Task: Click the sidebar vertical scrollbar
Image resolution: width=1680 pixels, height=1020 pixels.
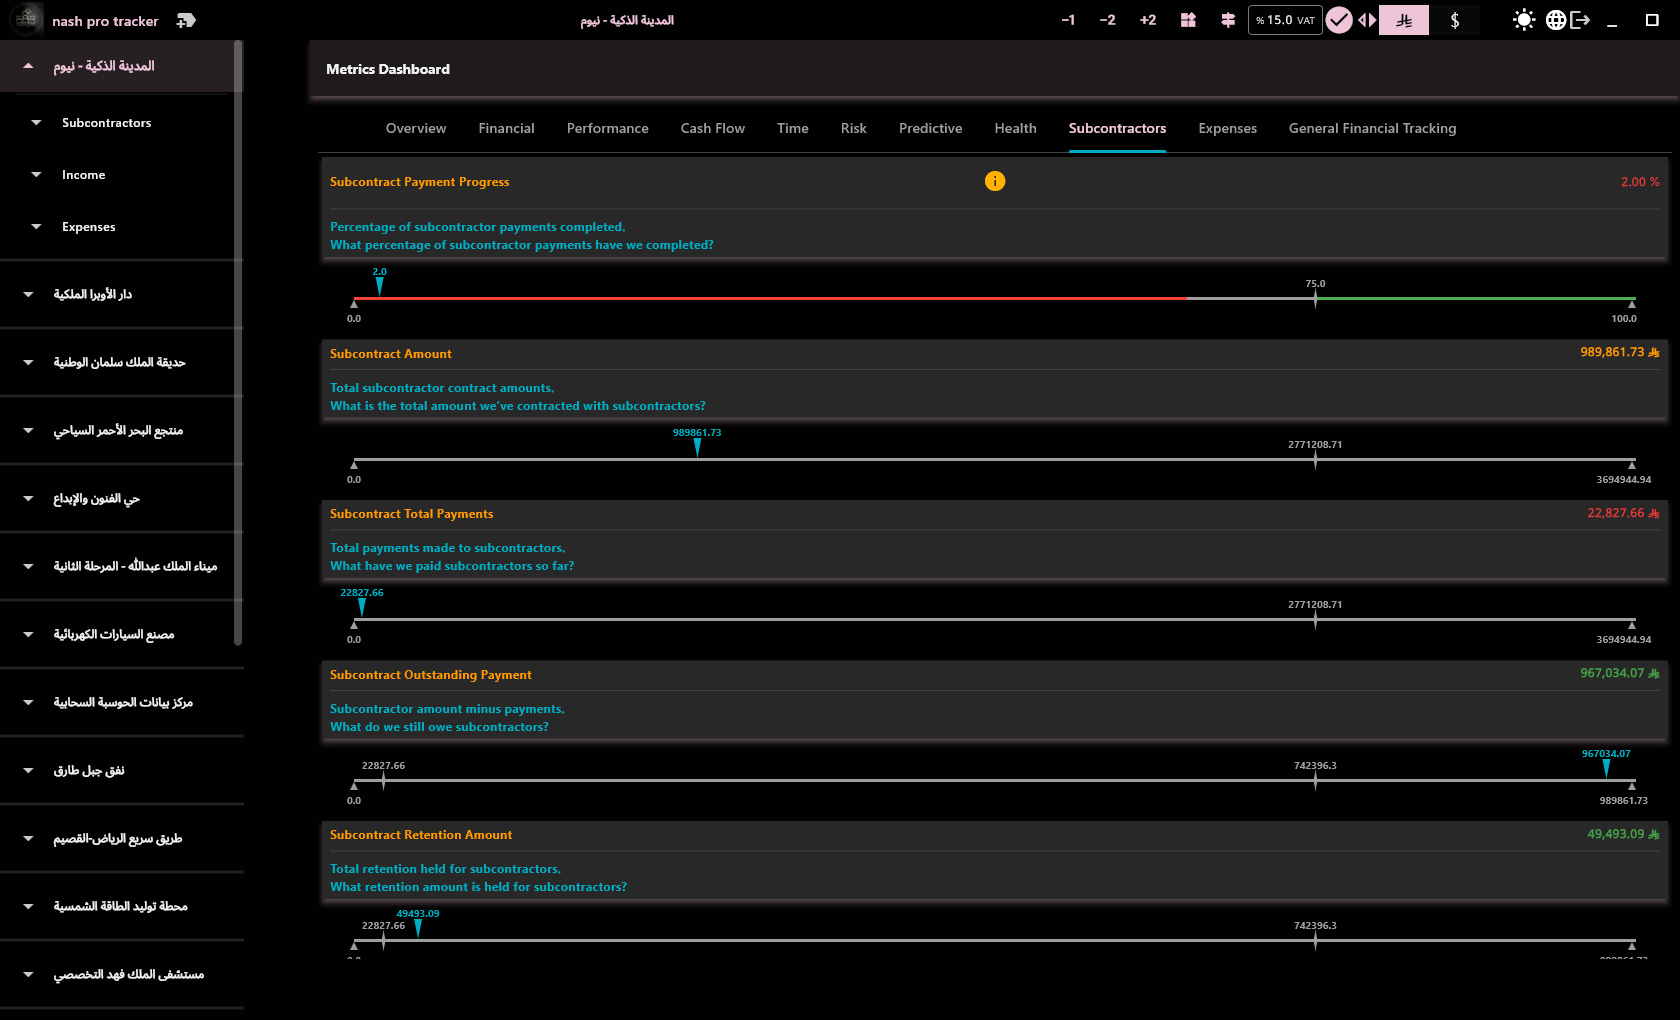Action: (x=238, y=343)
